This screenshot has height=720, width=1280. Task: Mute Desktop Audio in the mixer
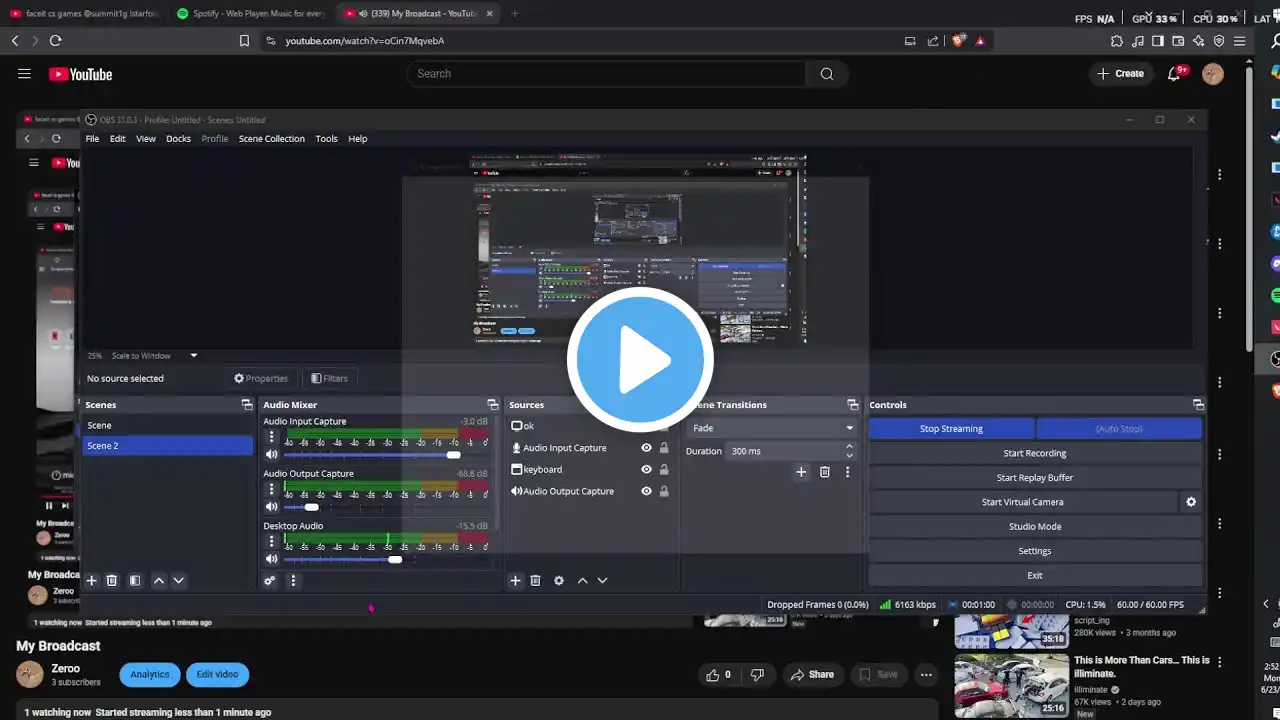pyautogui.click(x=271, y=559)
